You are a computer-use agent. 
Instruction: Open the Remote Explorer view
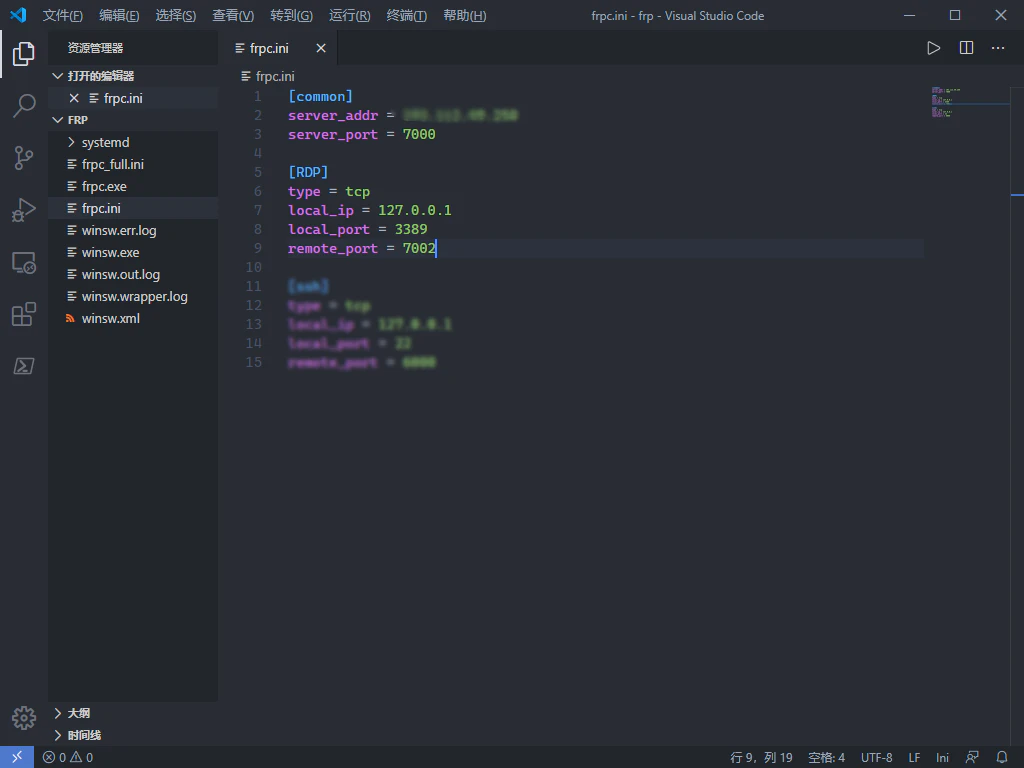24,263
